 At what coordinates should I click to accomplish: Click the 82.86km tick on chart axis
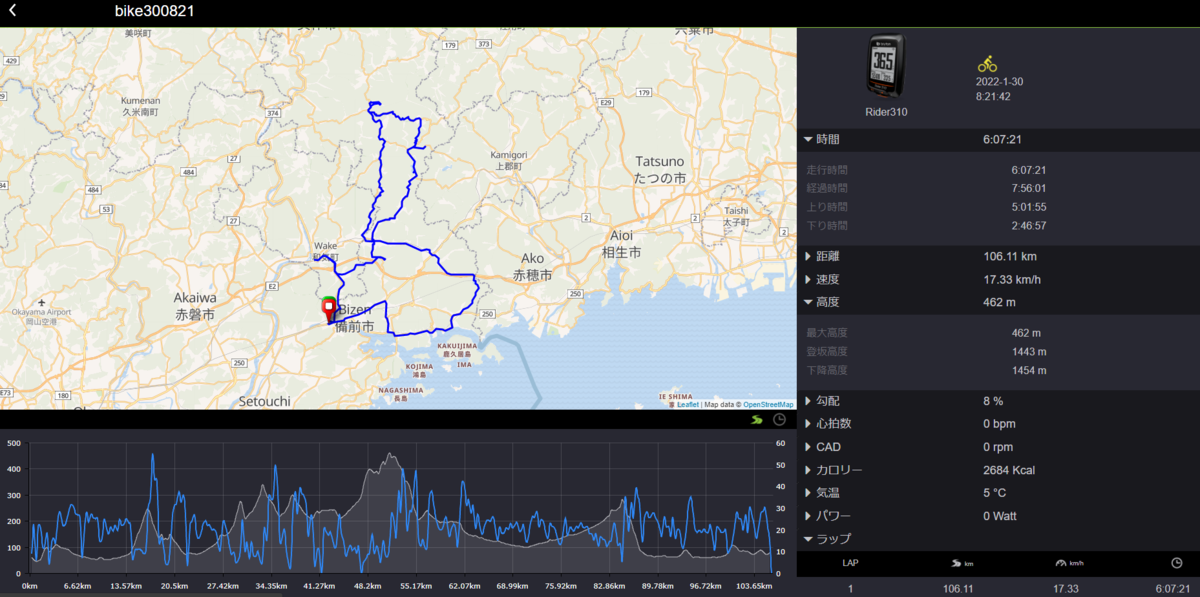coord(609,586)
